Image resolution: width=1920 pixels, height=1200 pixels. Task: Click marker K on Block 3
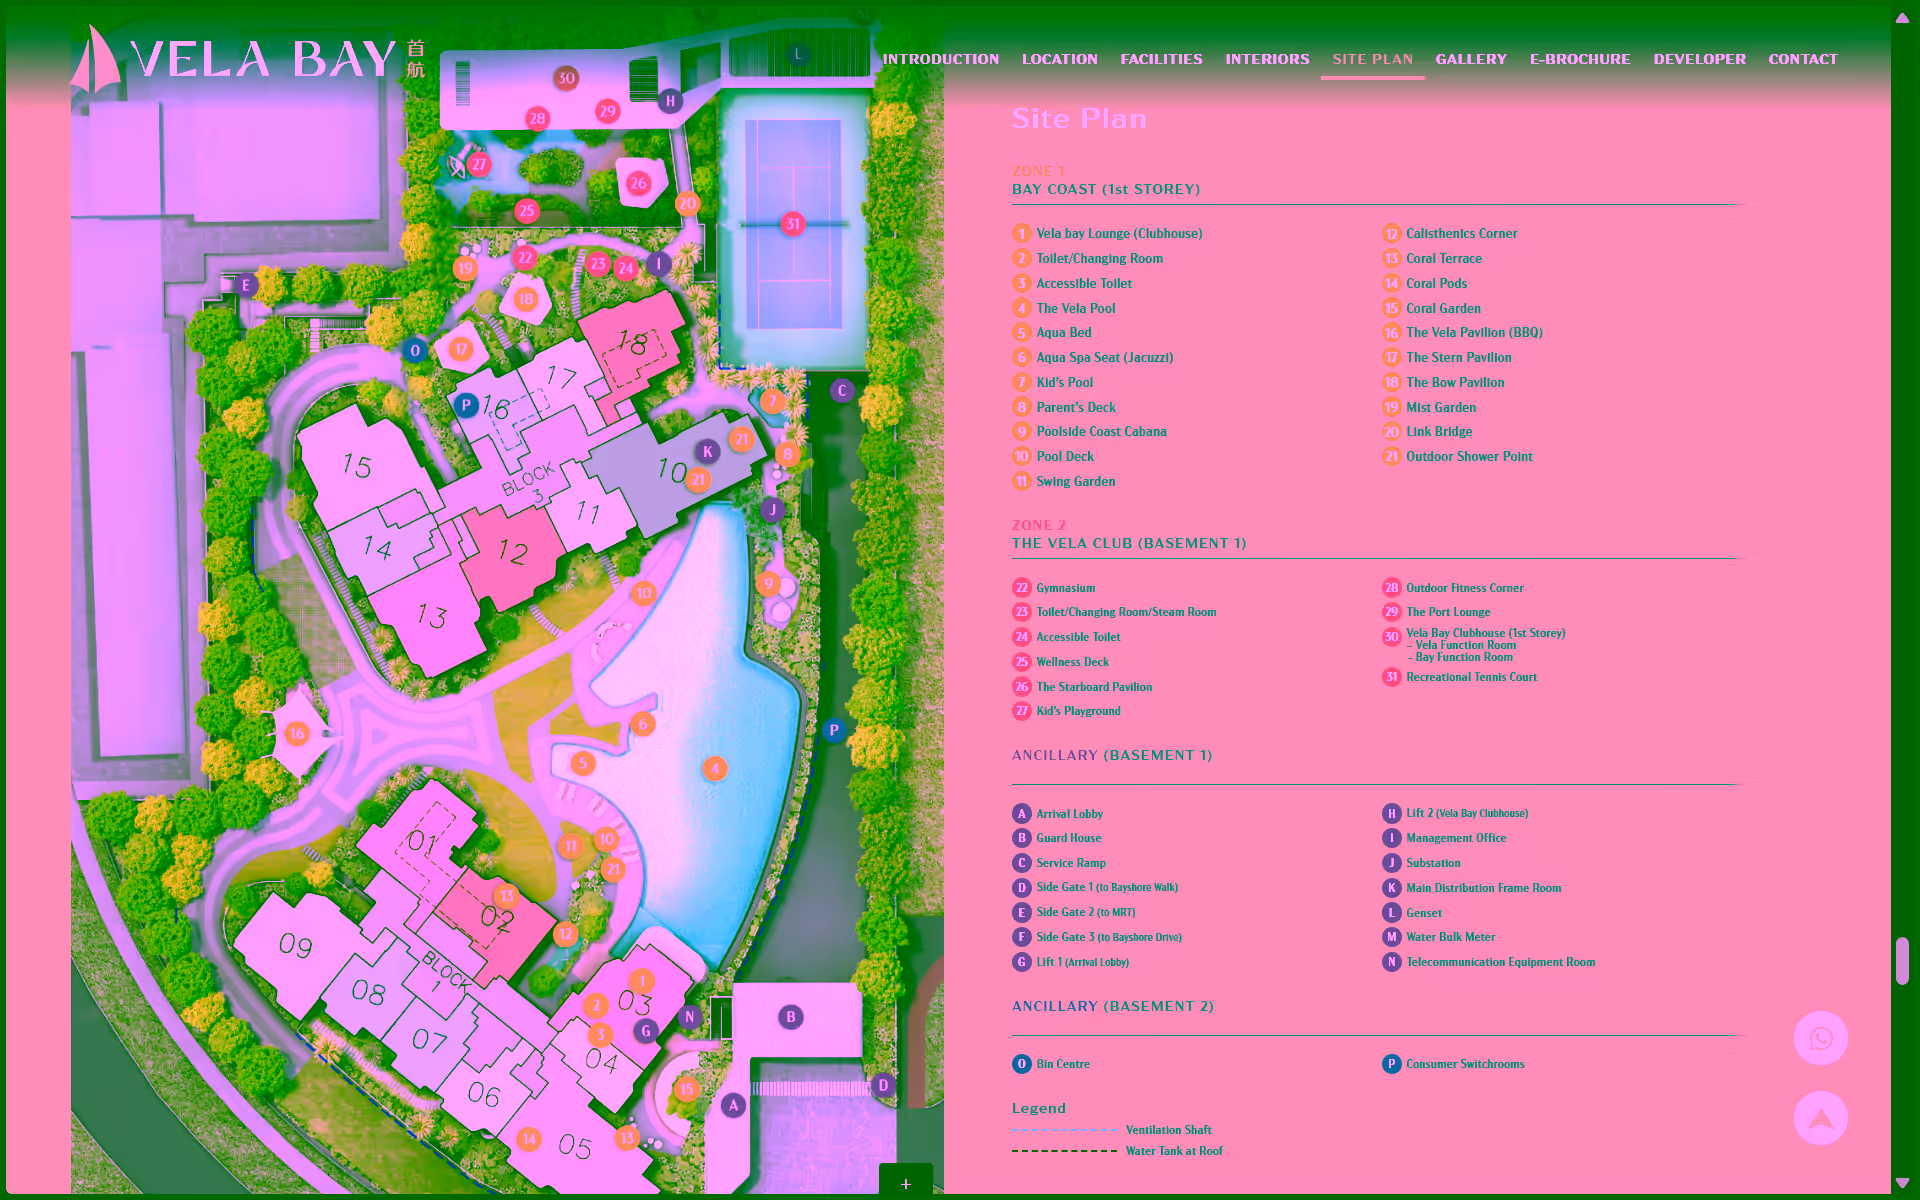pos(708,451)
